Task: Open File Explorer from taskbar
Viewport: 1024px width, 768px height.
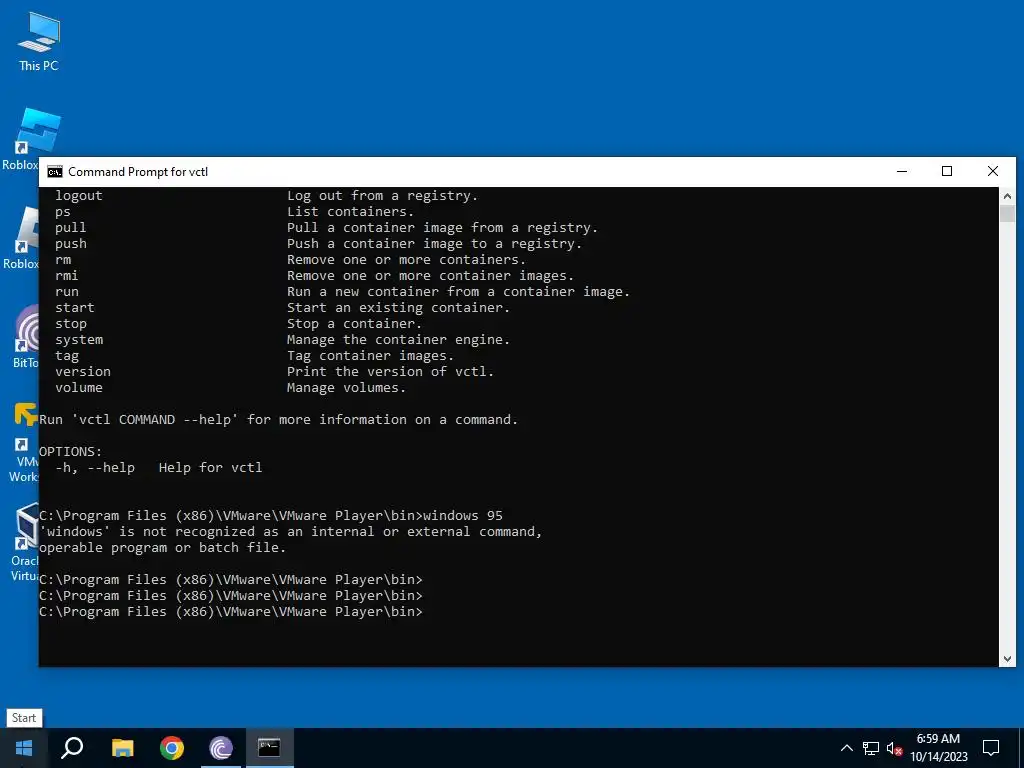Action: click(x=122, y=748)
